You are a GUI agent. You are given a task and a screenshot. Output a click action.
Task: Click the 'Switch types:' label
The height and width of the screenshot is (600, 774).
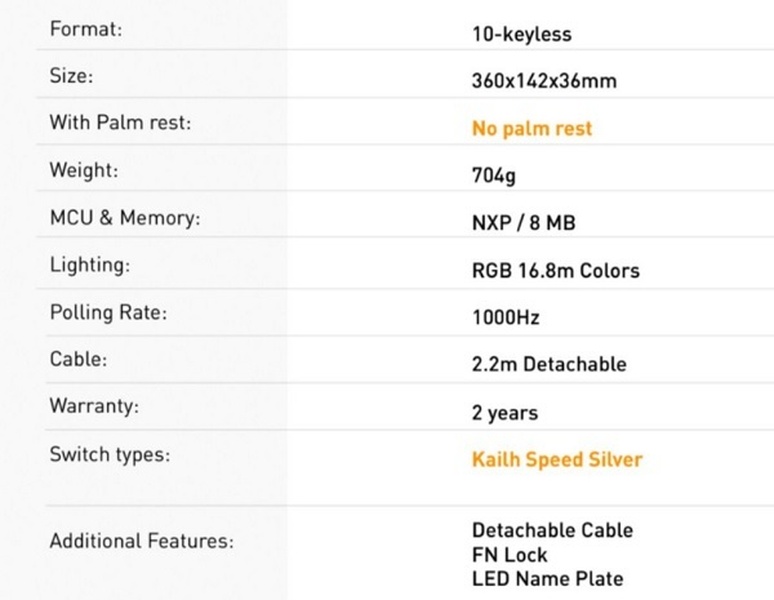click(110, 454)
